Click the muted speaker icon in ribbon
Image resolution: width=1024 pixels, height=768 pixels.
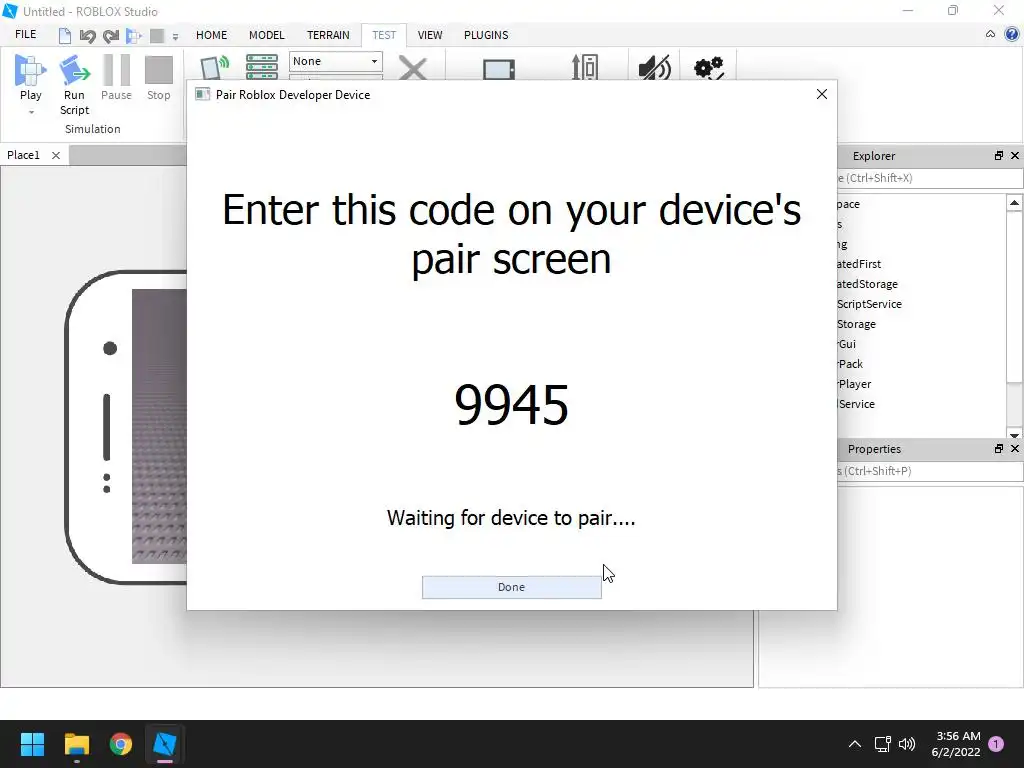(x=654, y=67)
